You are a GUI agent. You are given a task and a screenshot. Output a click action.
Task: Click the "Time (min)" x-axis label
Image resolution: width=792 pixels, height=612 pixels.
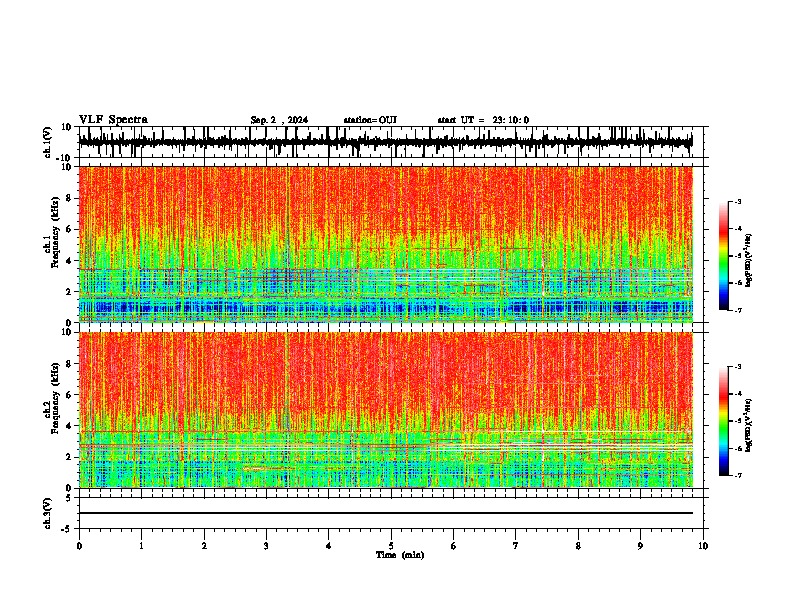pyautogui.click(x=400, y=555)
